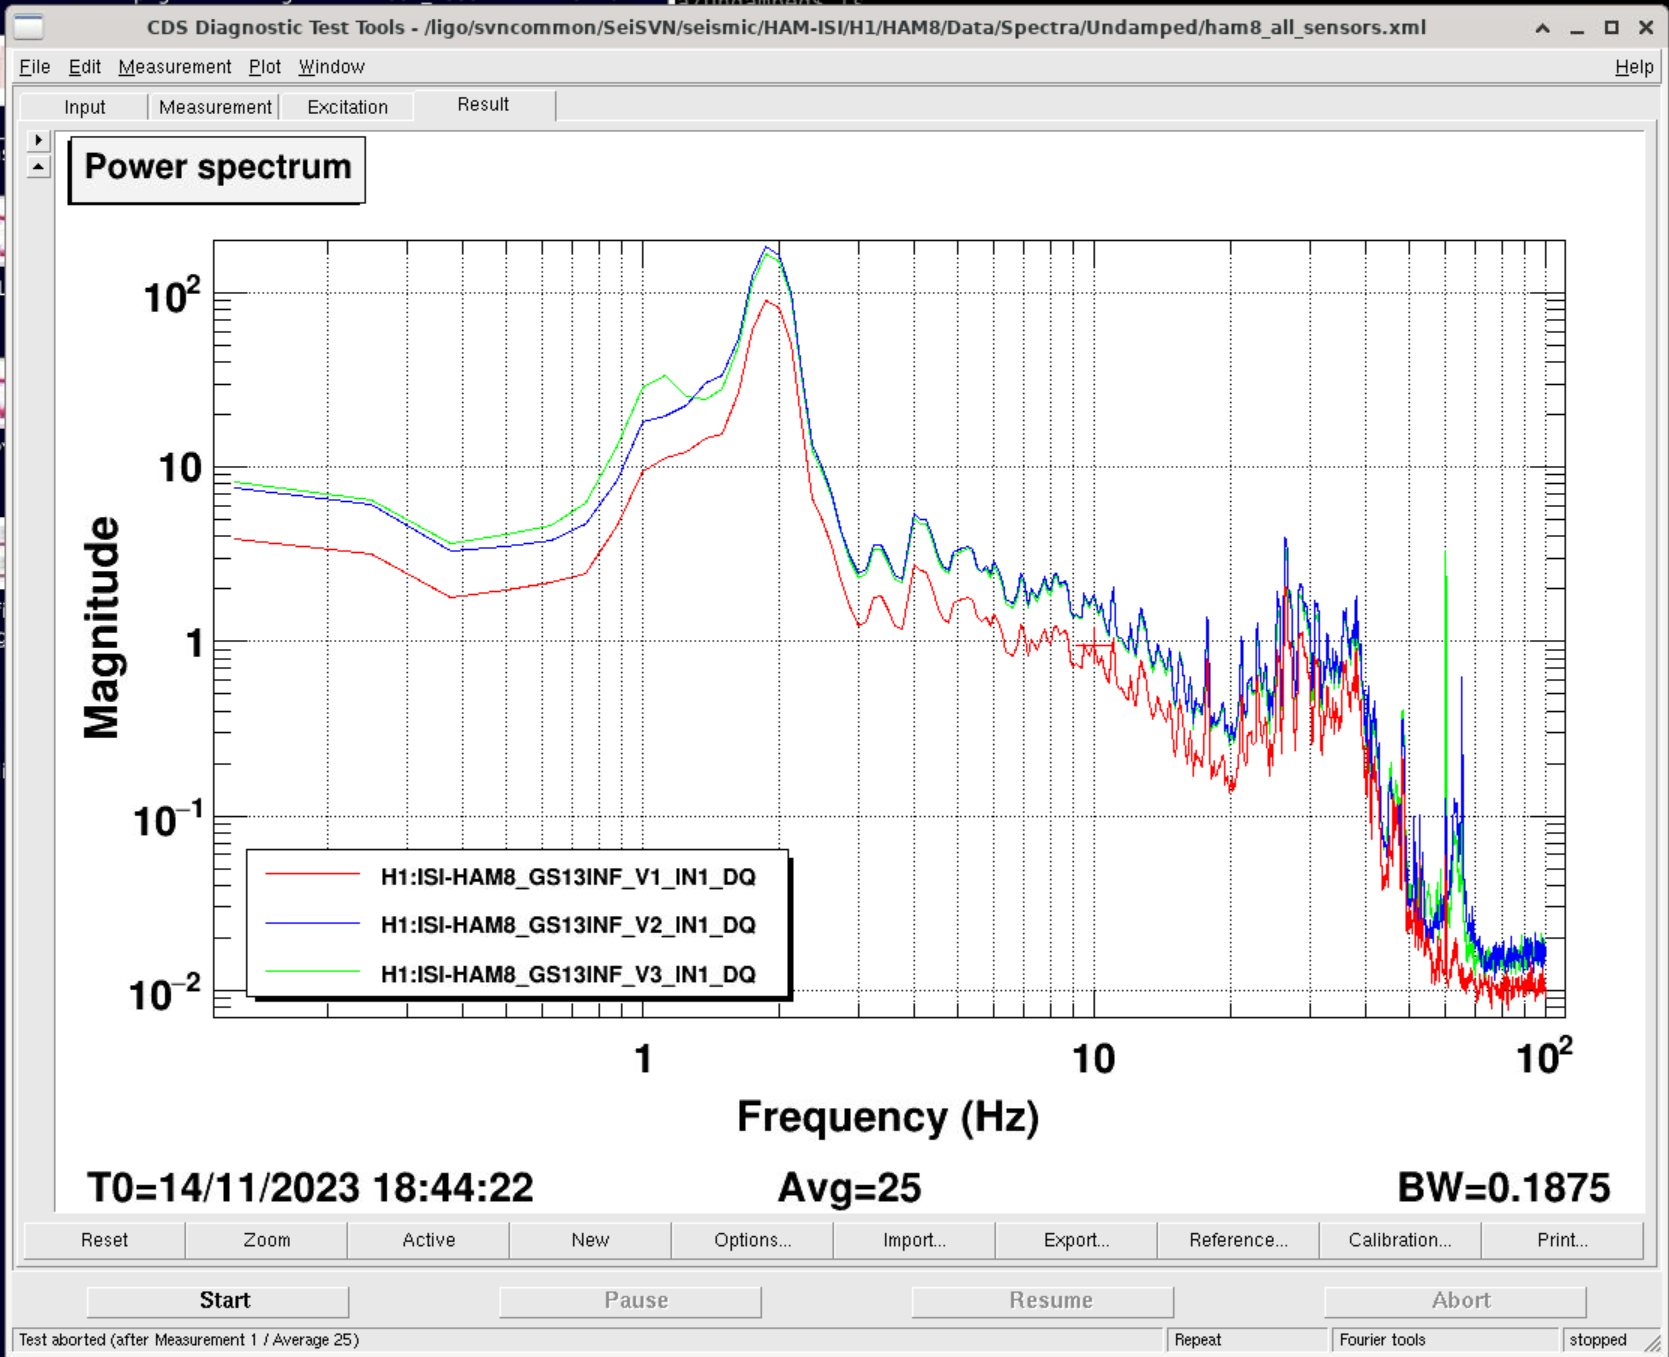Click the red V1 legend line sample

[312, 876]
